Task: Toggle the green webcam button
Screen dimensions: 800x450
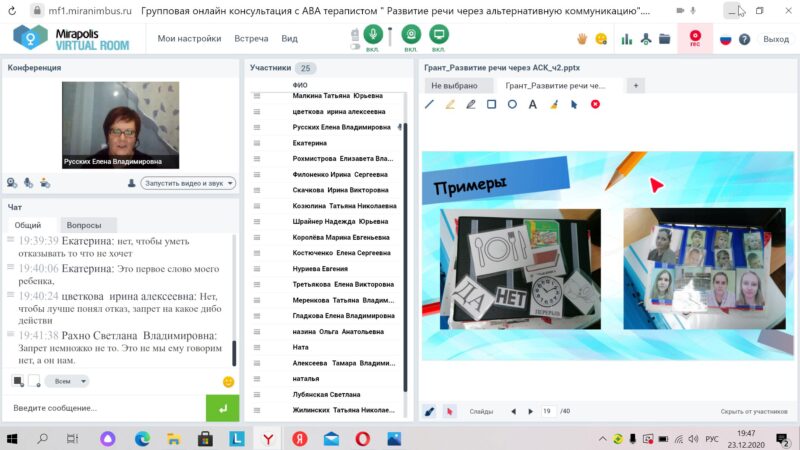Action: pos(411,34)
